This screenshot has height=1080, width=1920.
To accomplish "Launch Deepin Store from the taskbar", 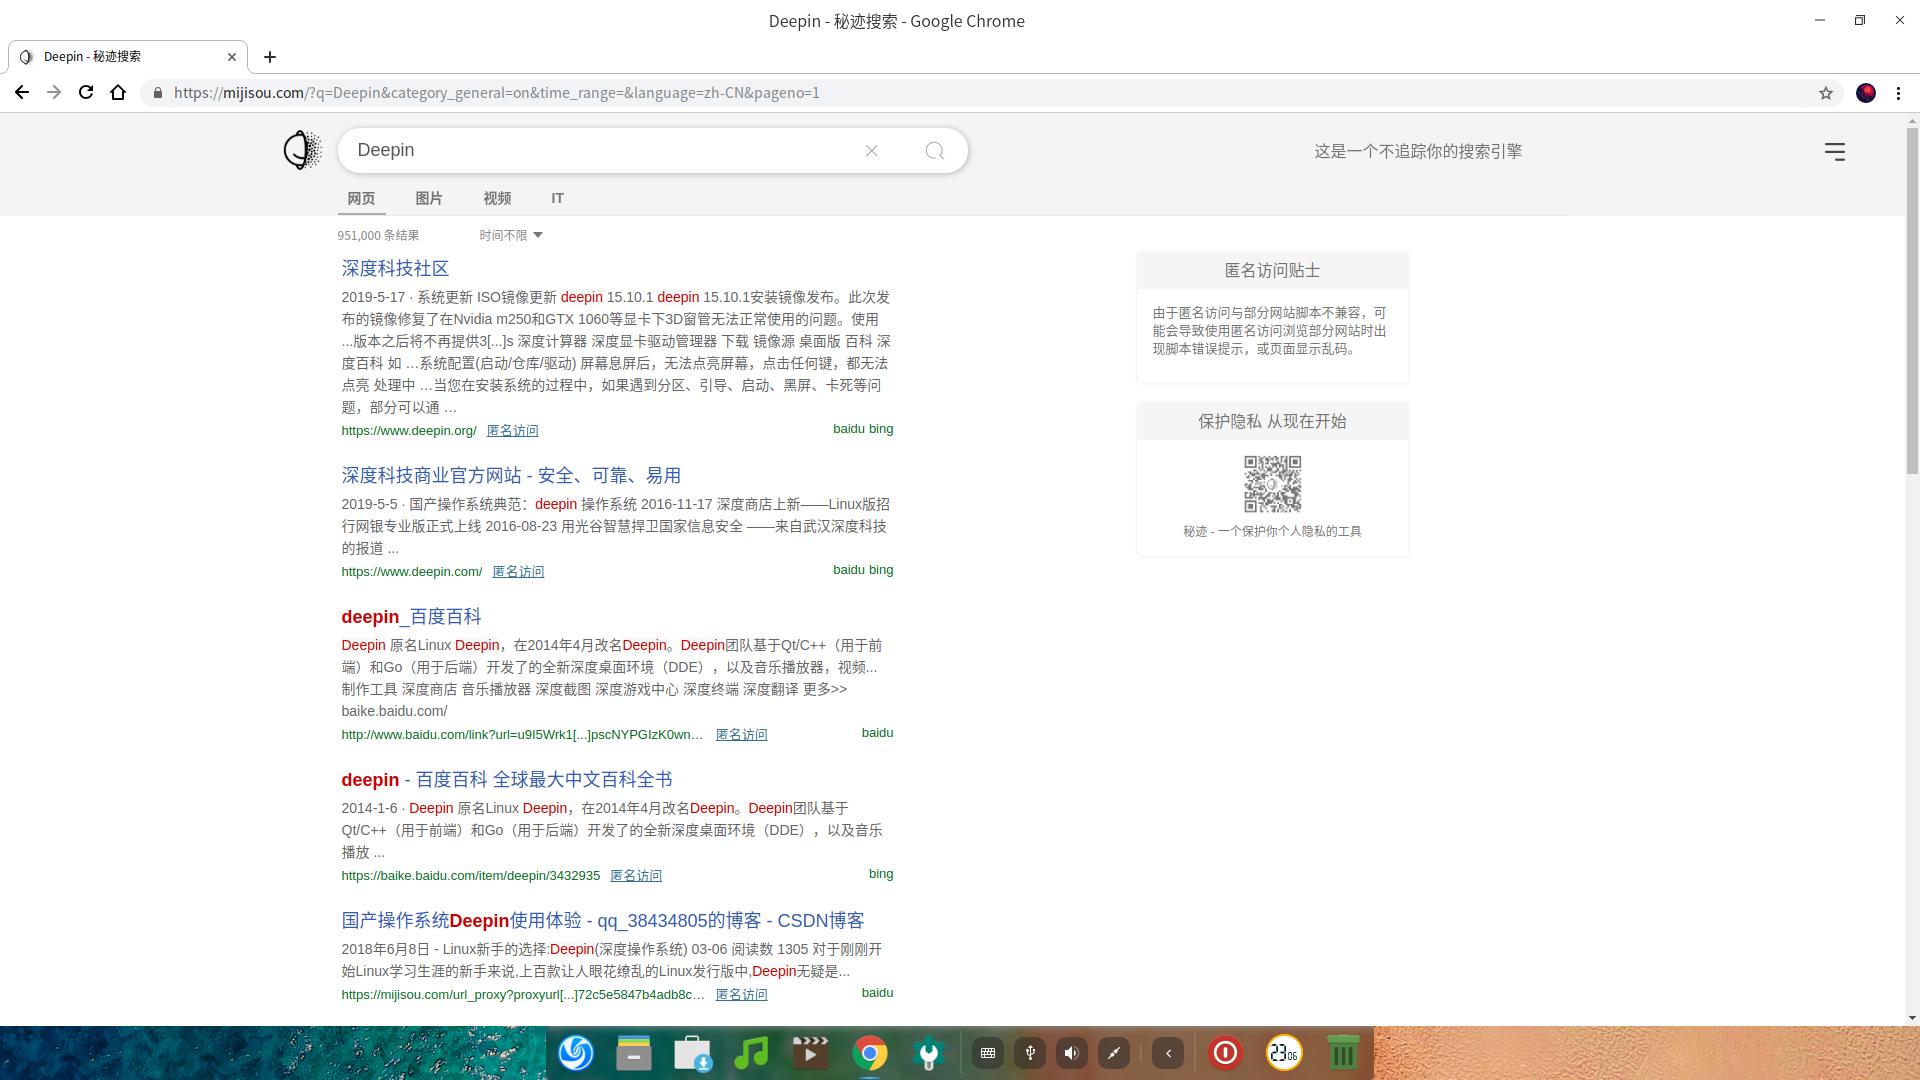I will pyautogui.click(x=693, y=1052).
